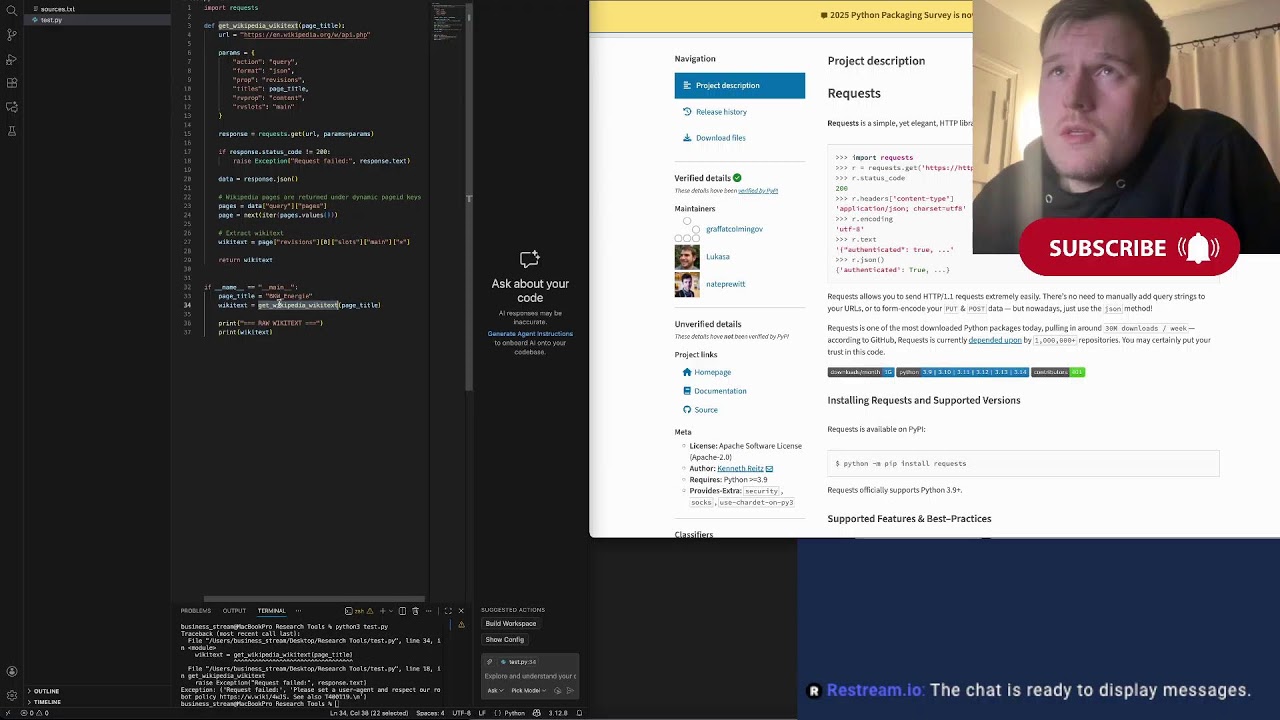This screenshot has height=720, width=1280.
Task: Open the 'depended upon' link
Action: click(x=995, y=340)
